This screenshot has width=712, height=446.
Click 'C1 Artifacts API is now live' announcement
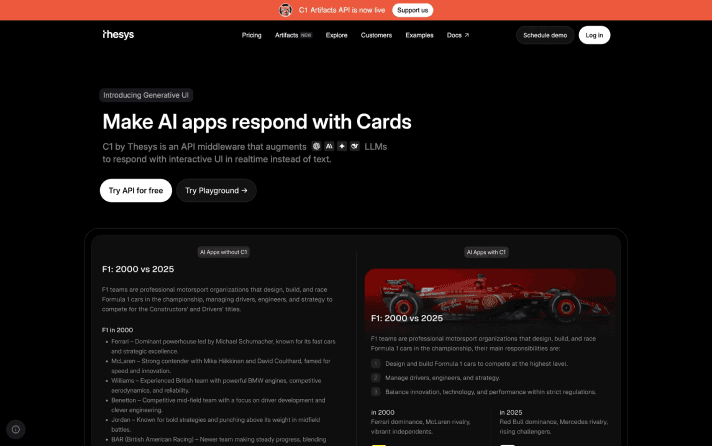(x=341, y=10)
